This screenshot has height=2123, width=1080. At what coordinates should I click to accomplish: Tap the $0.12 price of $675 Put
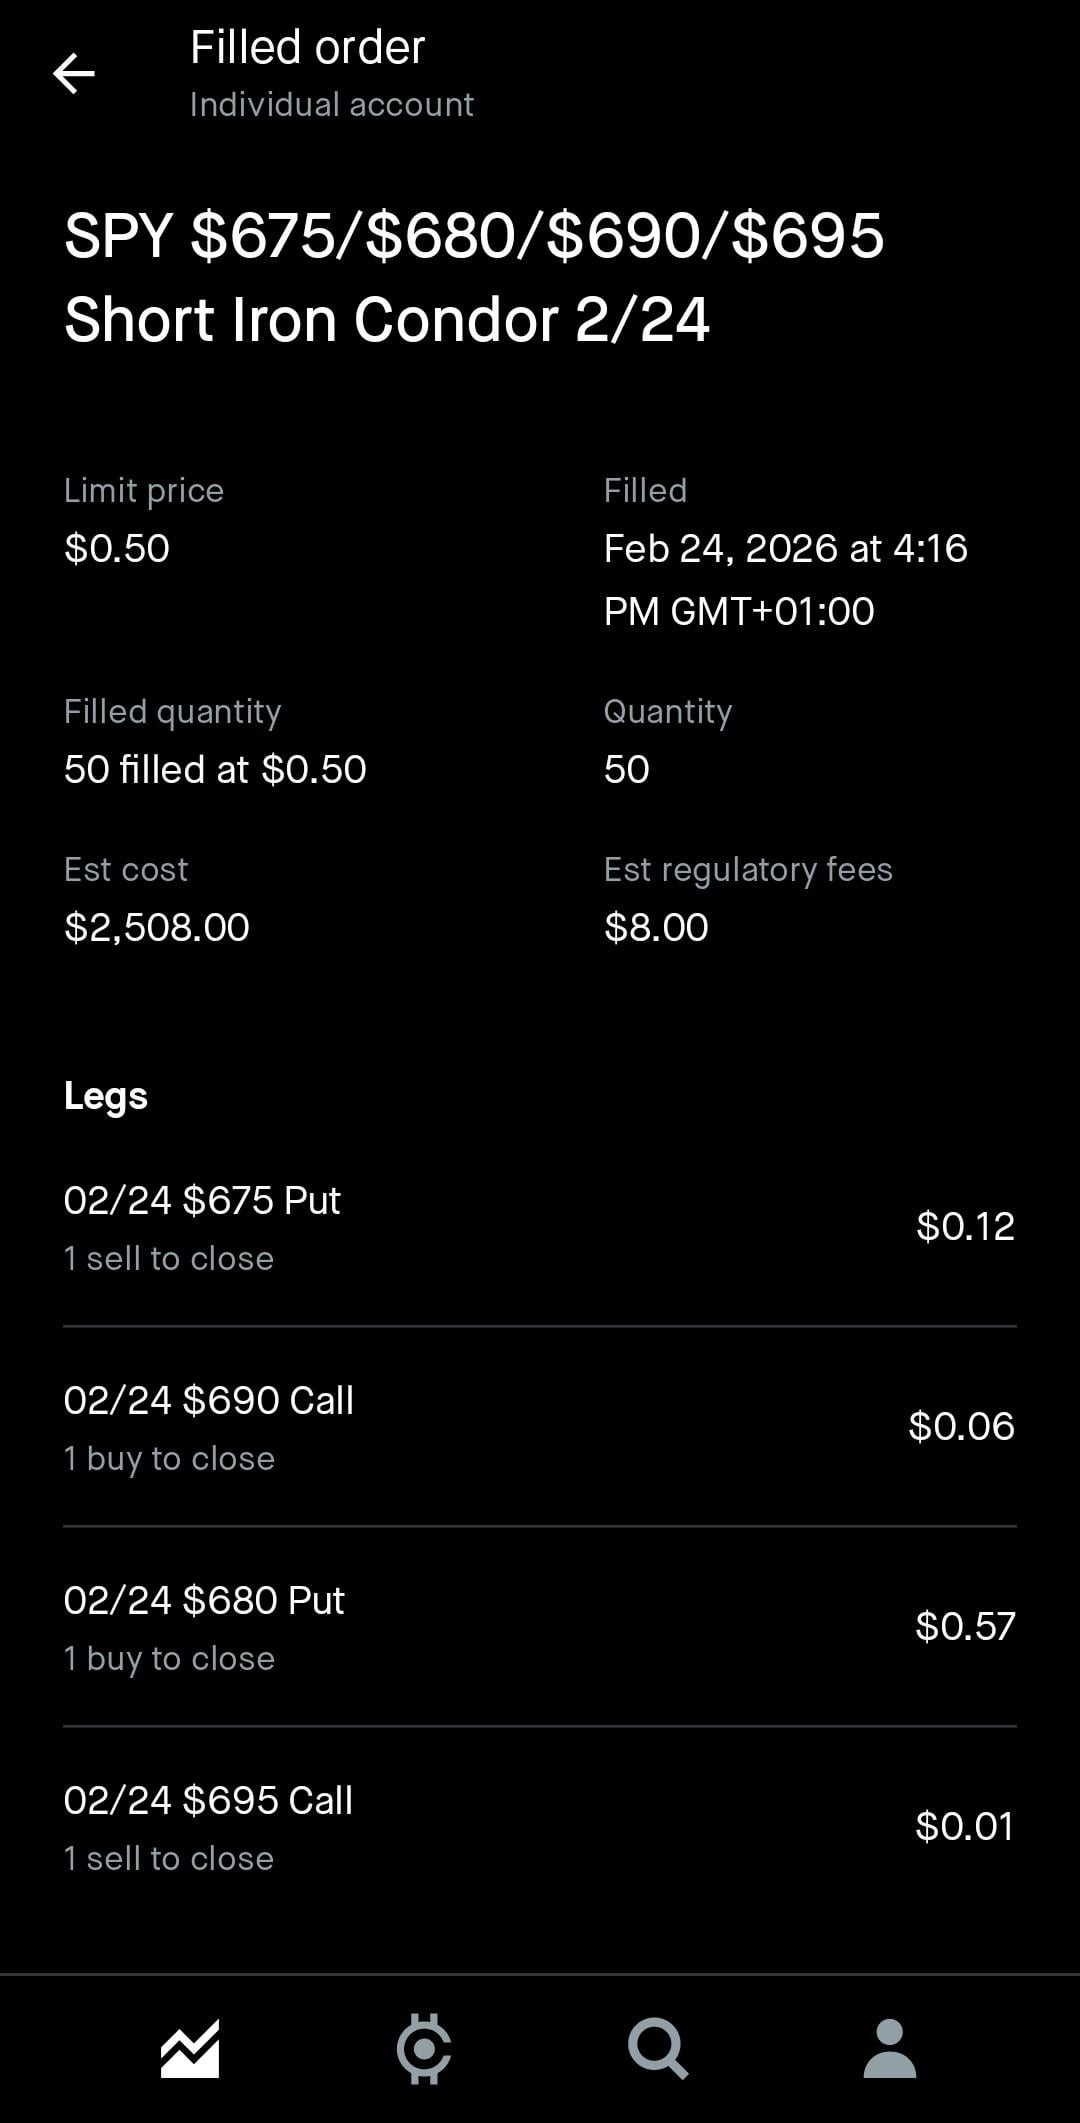pyautogui.click(x=964, y=1226)
